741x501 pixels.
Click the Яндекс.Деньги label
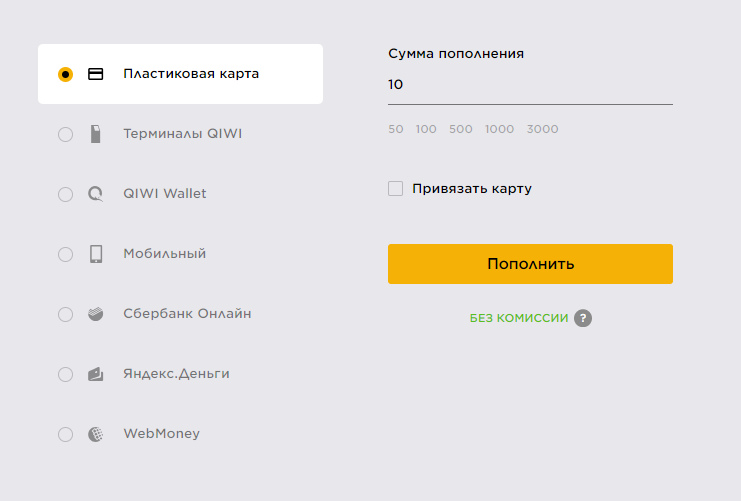pyautogui.click(x=176, y=374)
